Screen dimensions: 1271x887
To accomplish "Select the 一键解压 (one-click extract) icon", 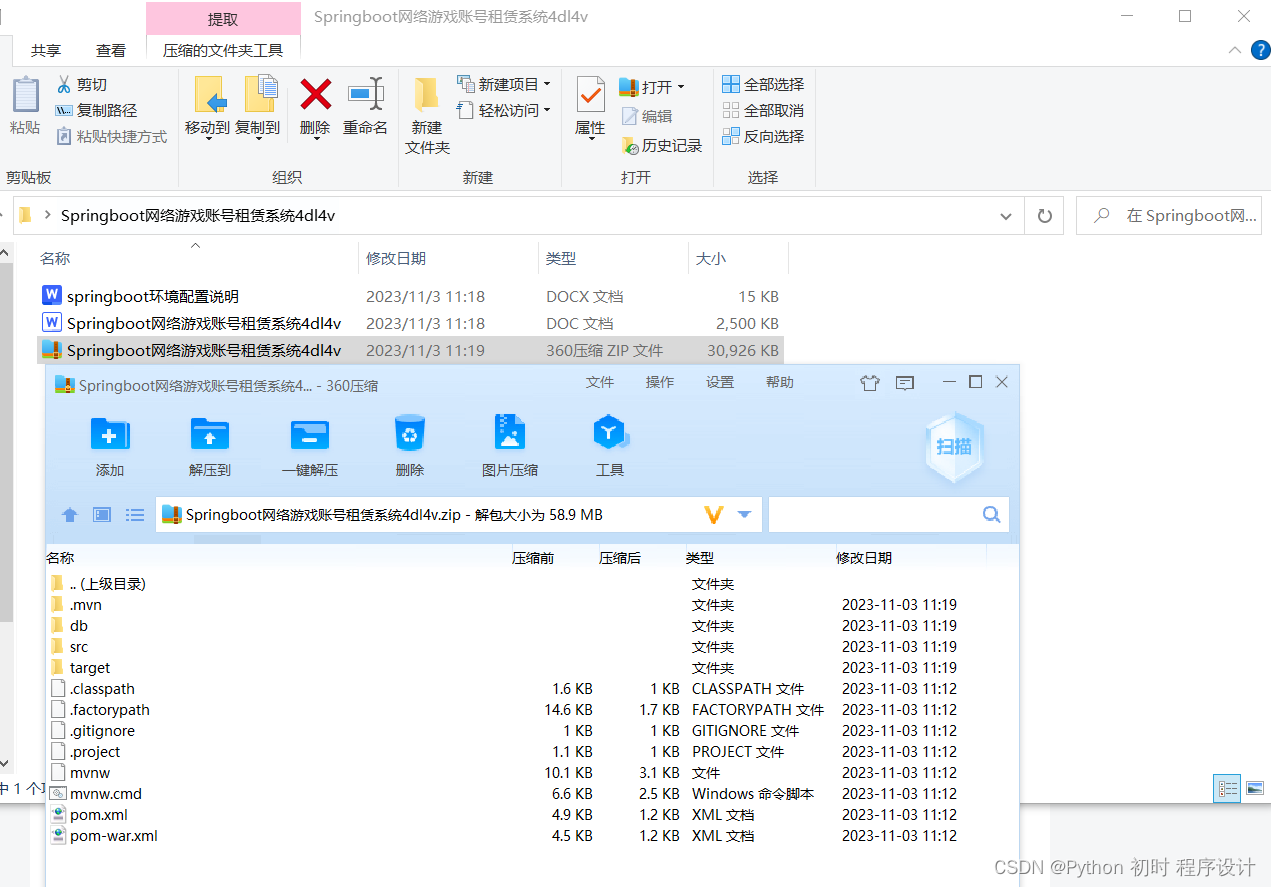I will 309,445.
